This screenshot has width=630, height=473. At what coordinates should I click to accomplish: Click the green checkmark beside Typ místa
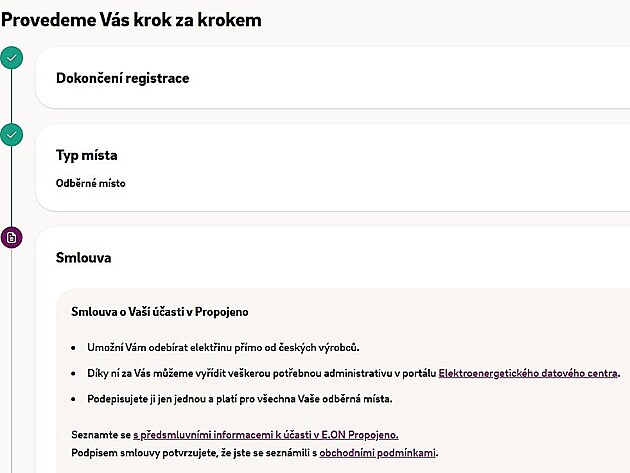pos(11,135)
